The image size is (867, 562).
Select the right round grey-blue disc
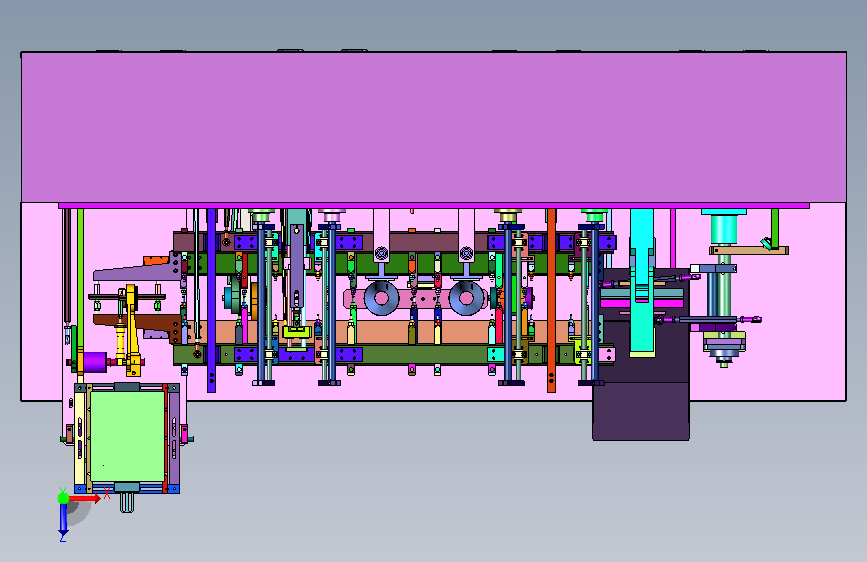[x=466, y=298]
